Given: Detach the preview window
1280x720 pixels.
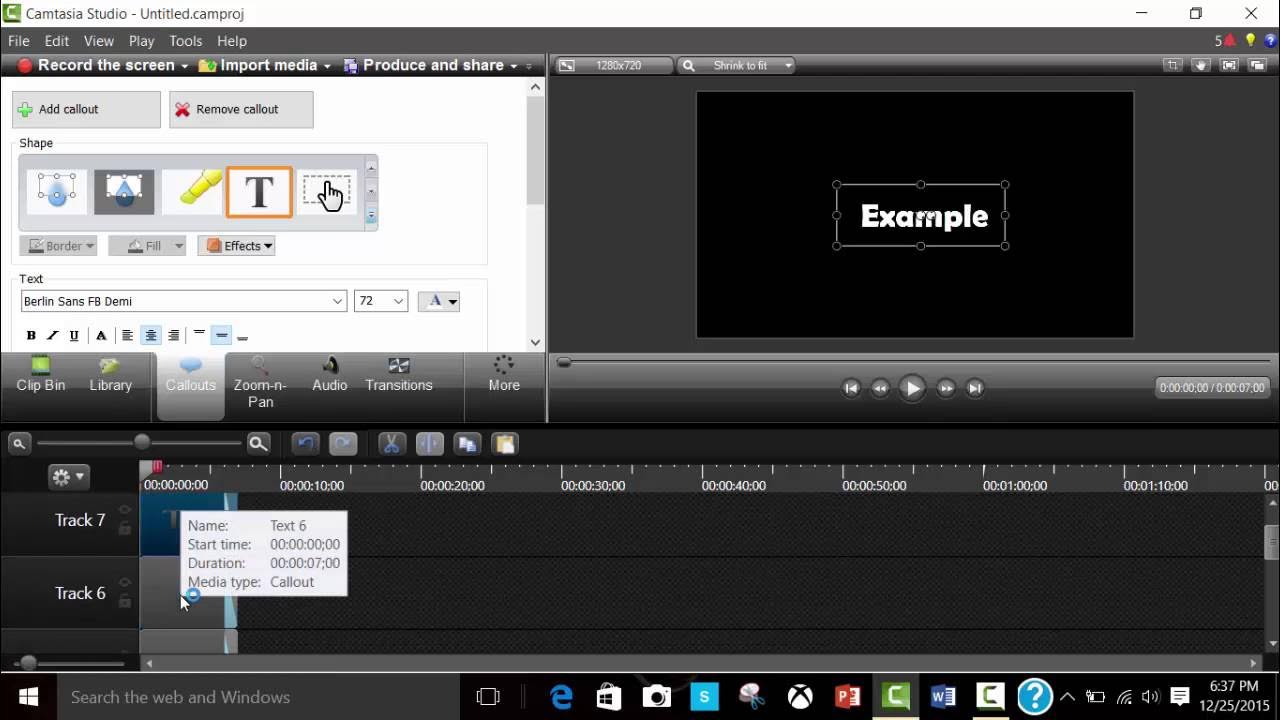Looking at the screenshot, I should pyautogui.click(x=1259, y=65).
